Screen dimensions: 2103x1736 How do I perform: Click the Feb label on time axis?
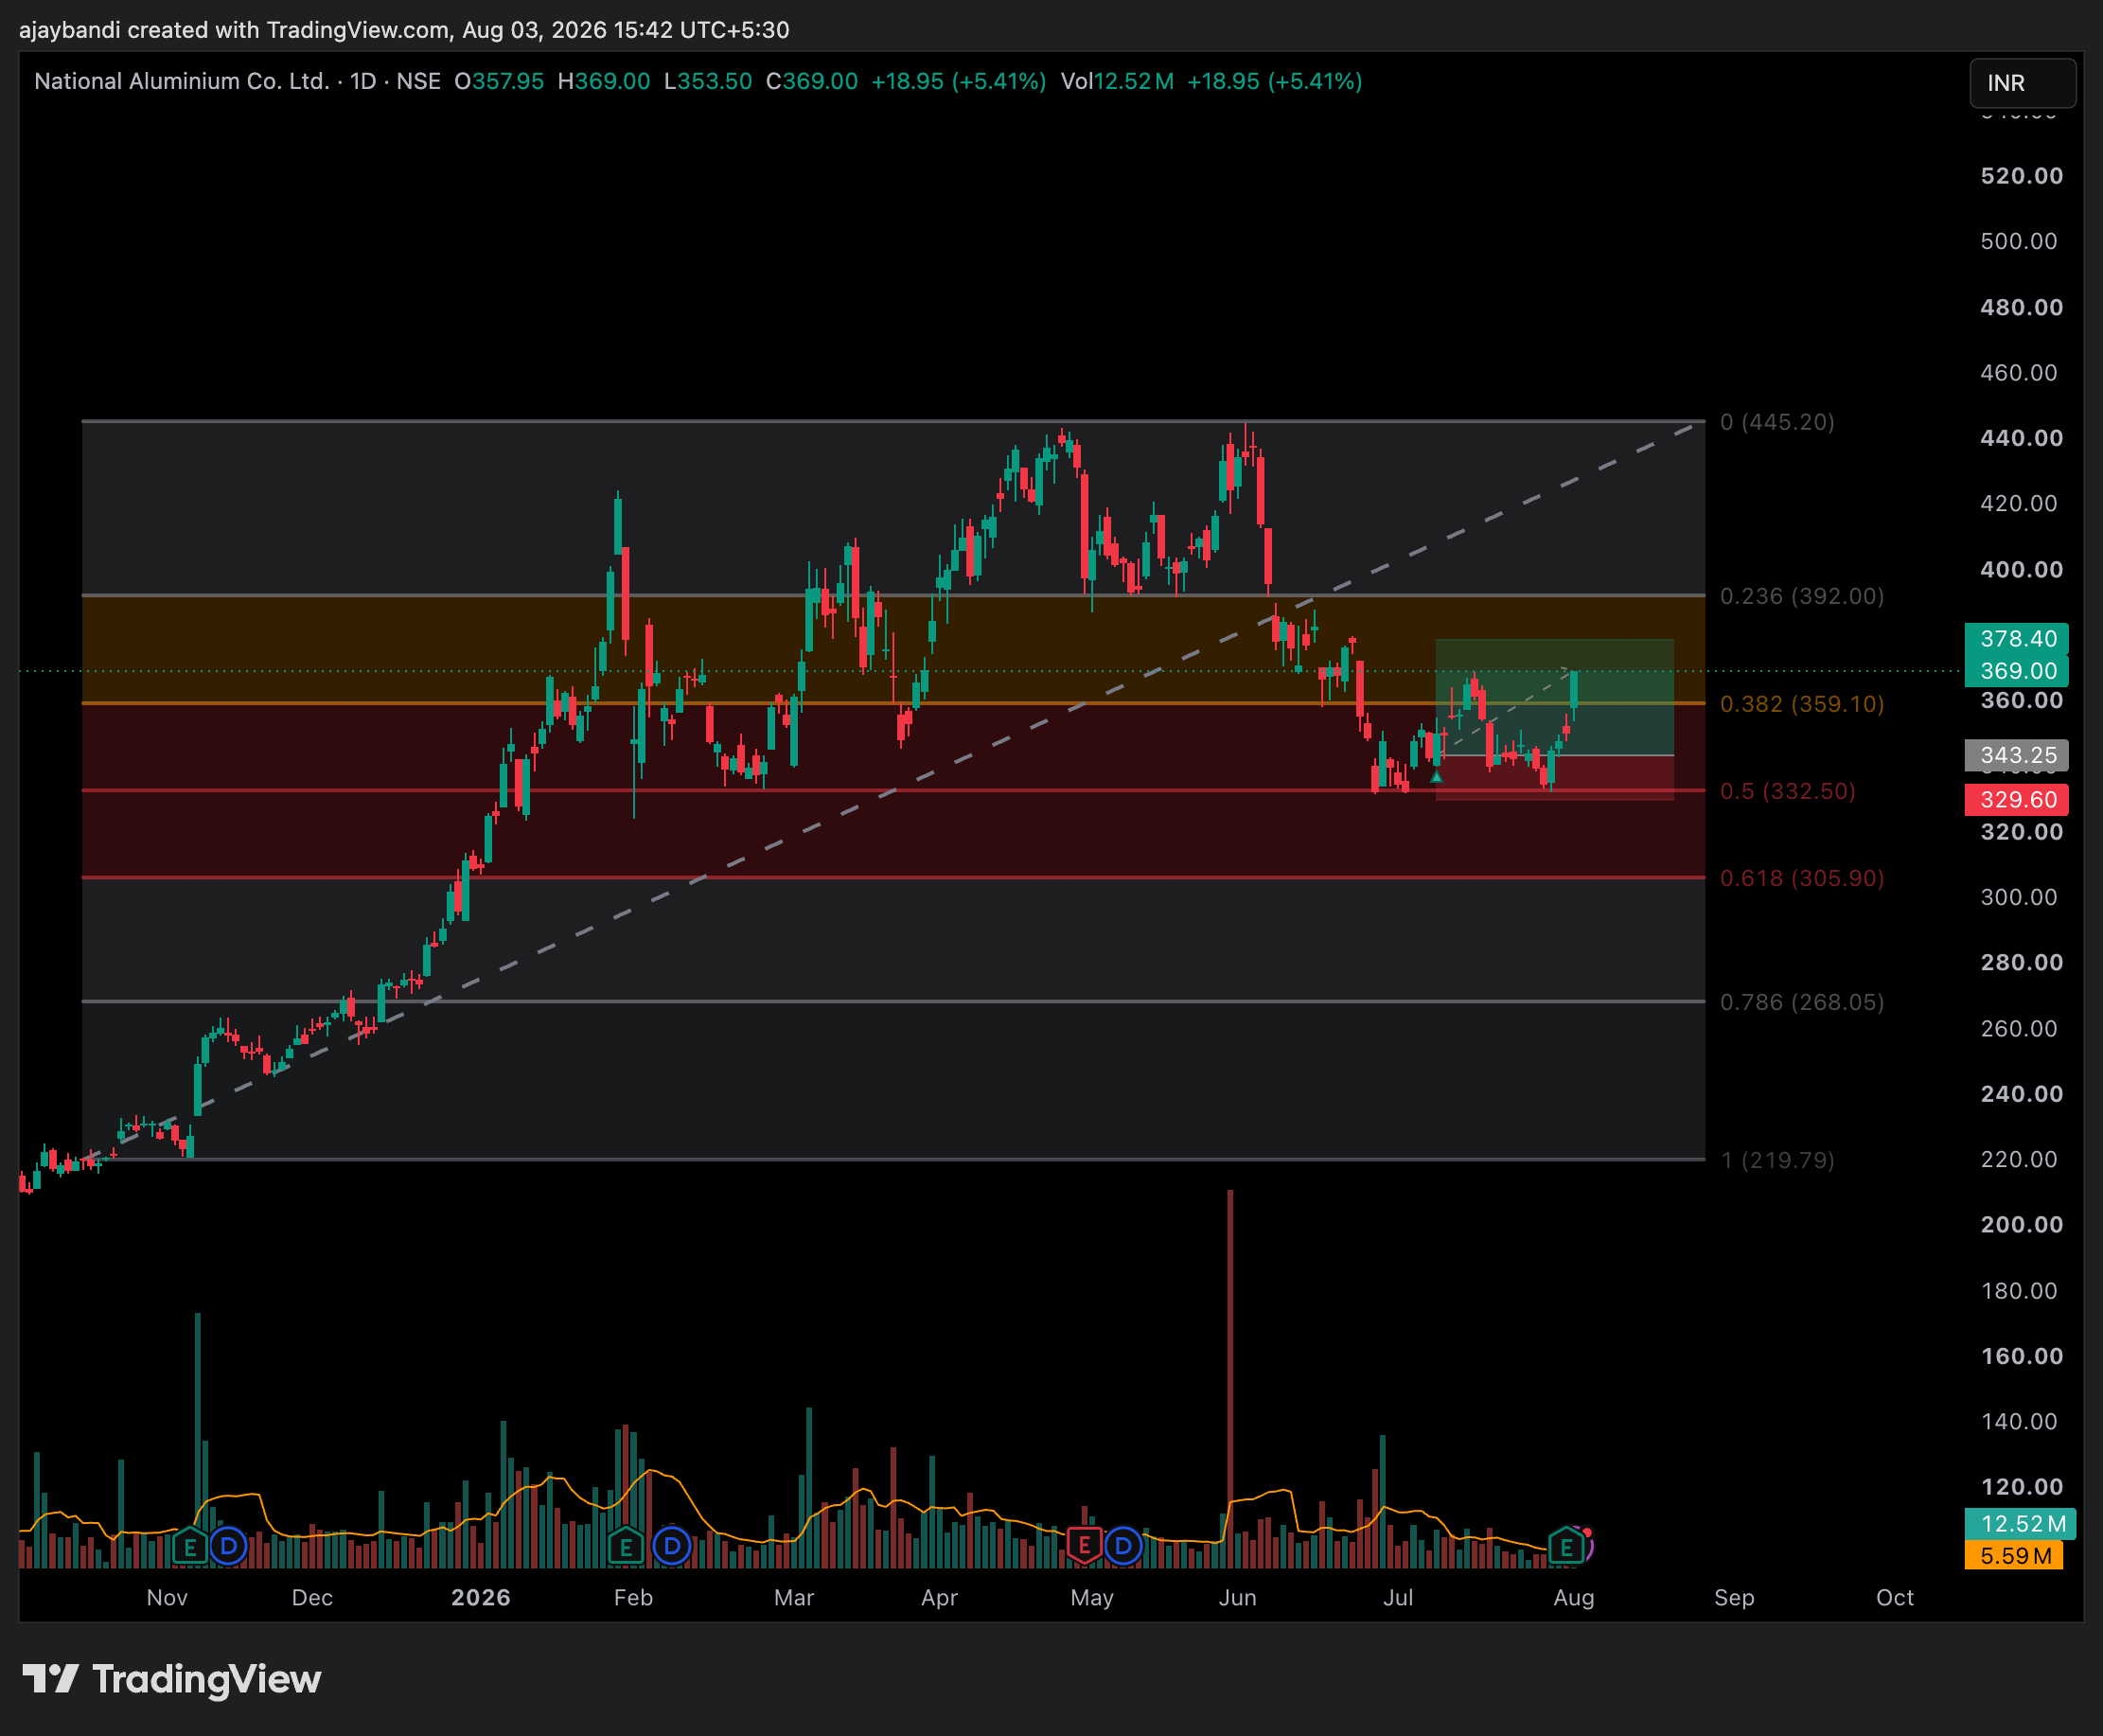(x=633, y=1597)
